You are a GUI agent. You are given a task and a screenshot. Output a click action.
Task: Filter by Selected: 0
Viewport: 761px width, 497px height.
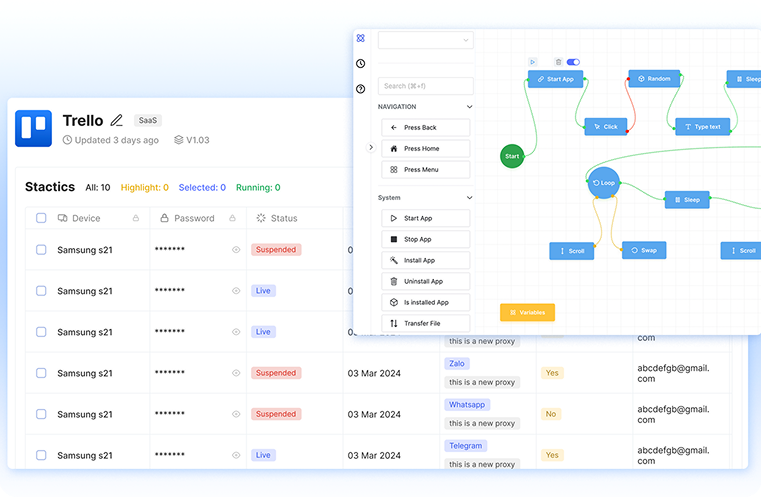(x=202, y=187)
